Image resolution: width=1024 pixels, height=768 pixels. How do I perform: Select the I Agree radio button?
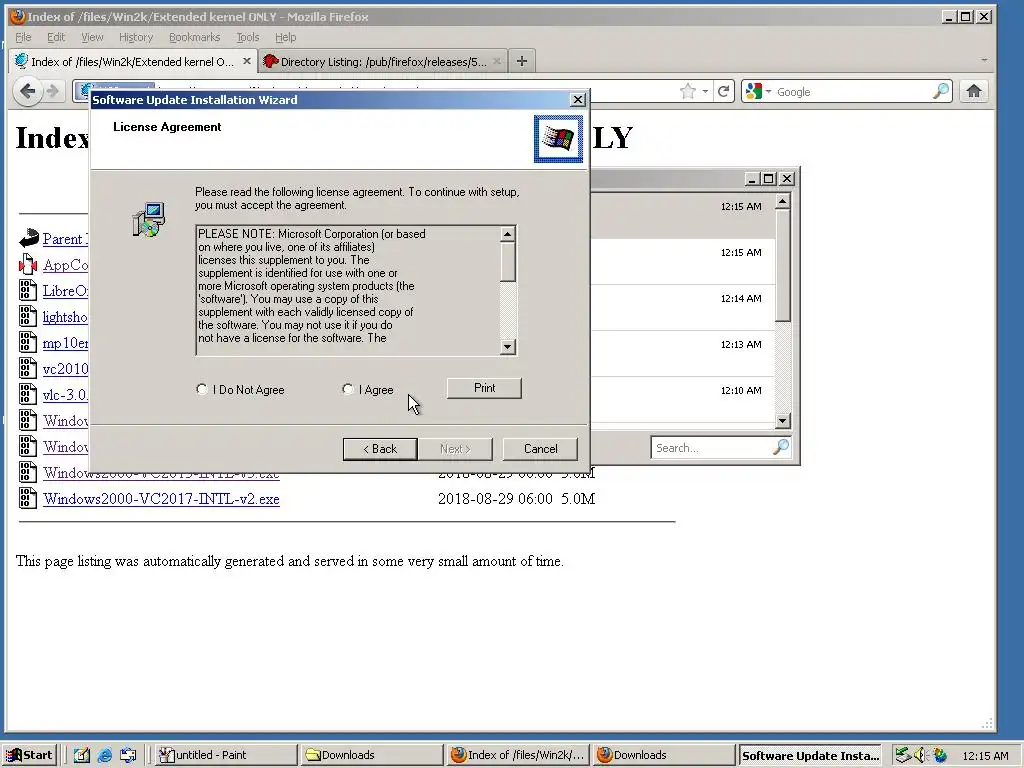347,389
